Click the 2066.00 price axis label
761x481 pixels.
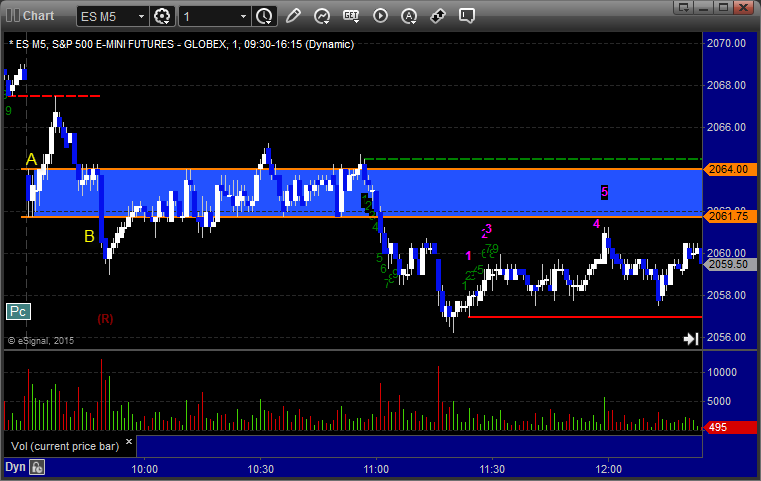pyautogui.click(x=726, y=127)
